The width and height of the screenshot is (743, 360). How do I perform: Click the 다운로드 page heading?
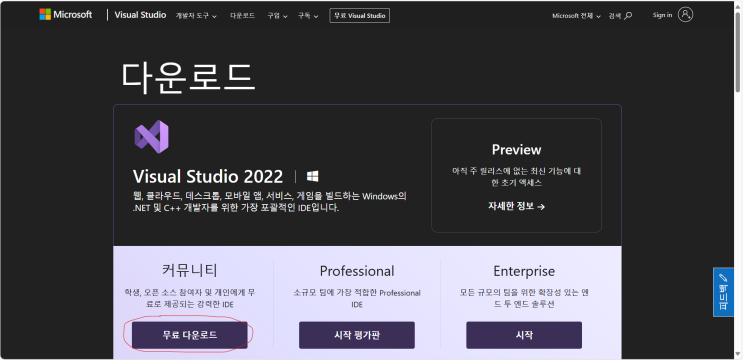click(x=189, y=77)
